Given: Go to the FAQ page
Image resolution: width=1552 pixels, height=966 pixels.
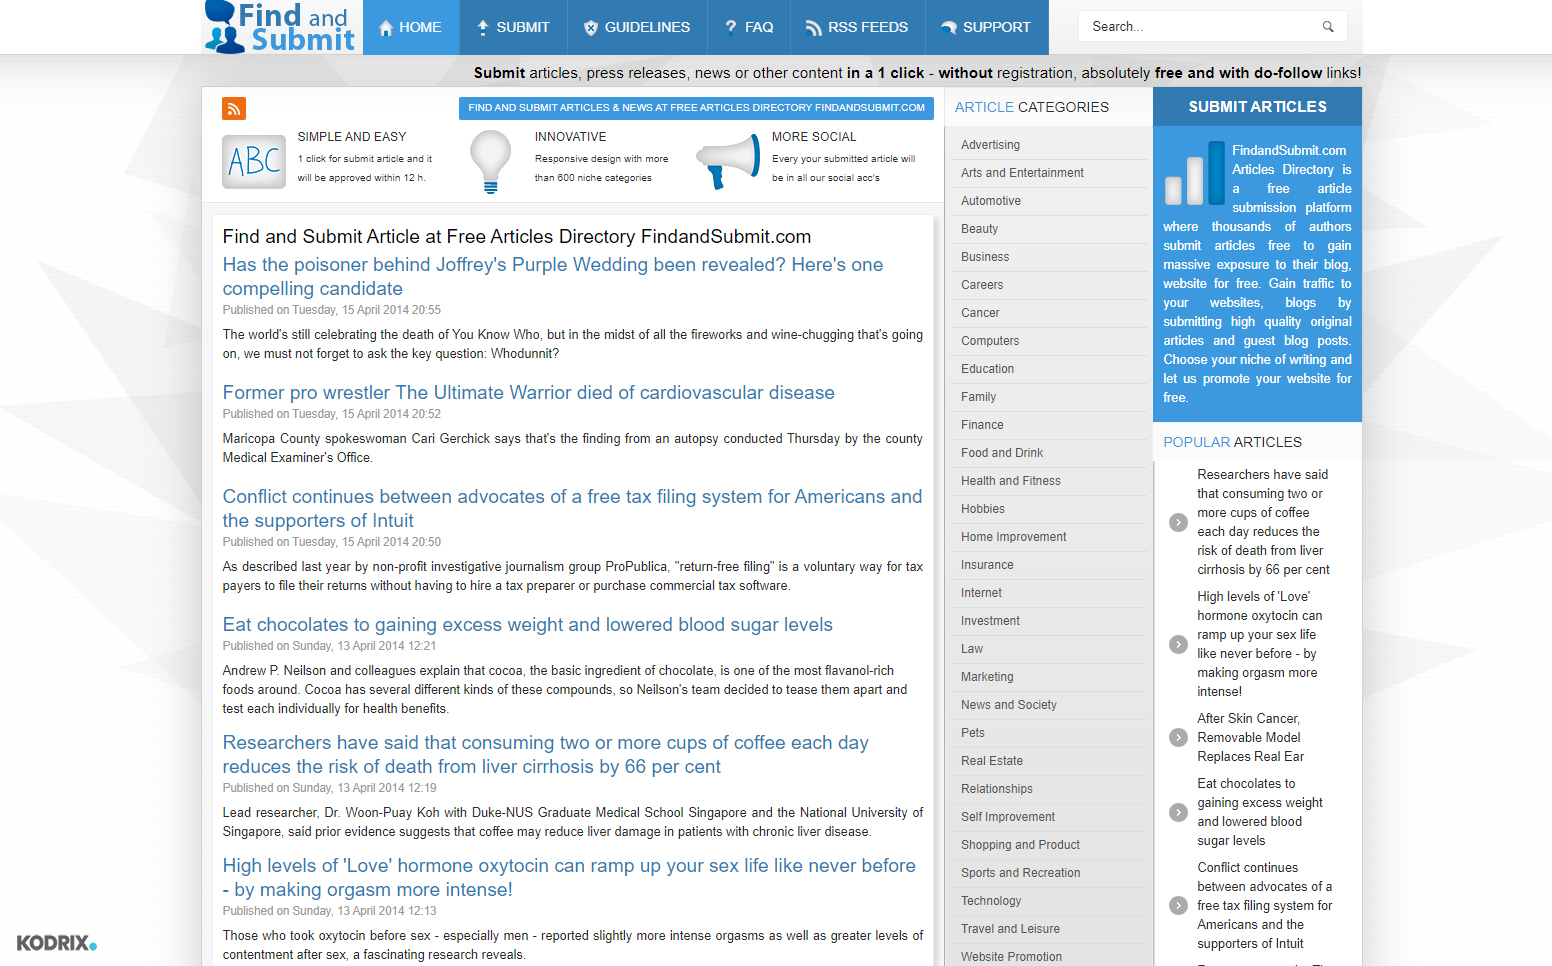Looking at the screenshot, I should [749, 27].
